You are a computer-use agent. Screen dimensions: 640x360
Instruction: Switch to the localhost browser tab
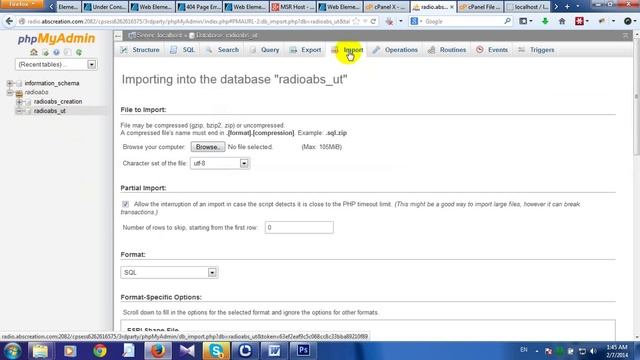pyautogui.click(x=527, y=7)
